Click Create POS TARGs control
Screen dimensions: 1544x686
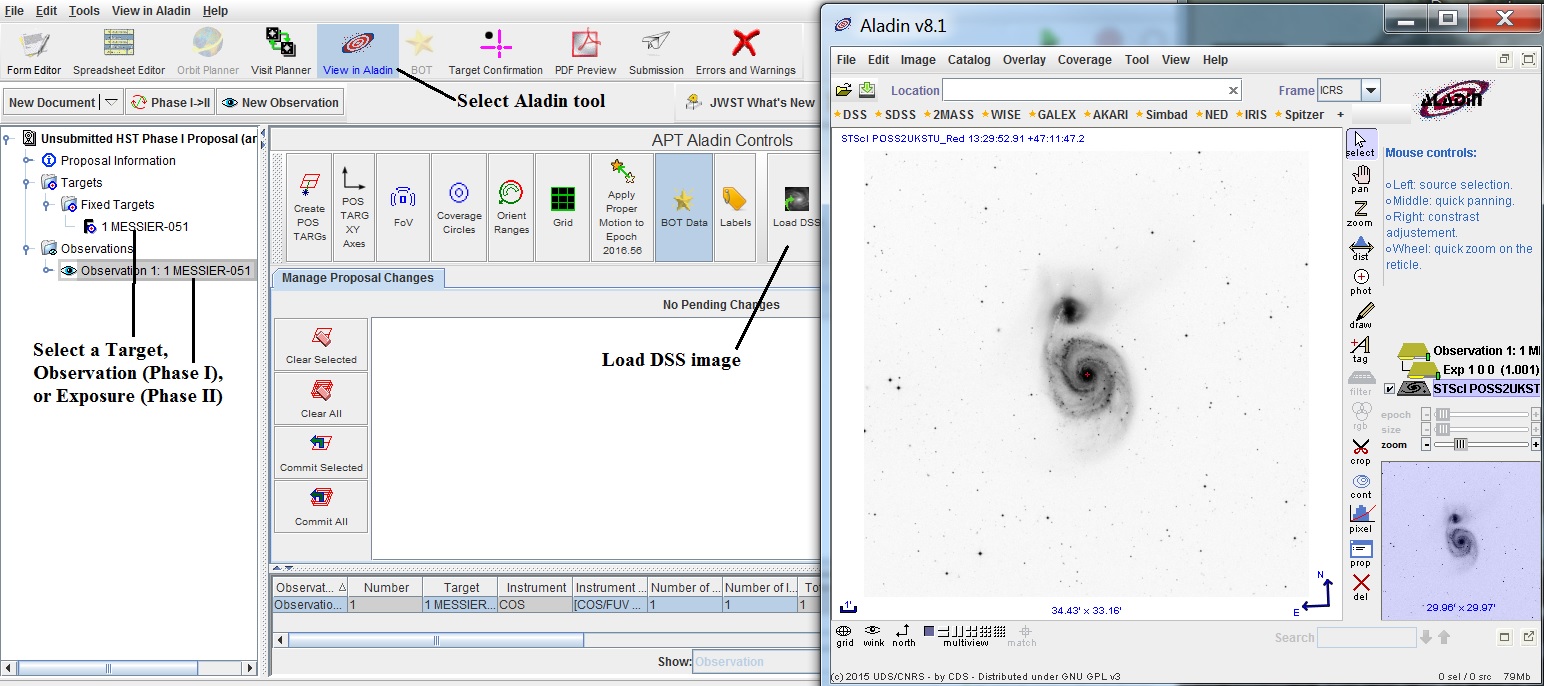coord(309,207)
